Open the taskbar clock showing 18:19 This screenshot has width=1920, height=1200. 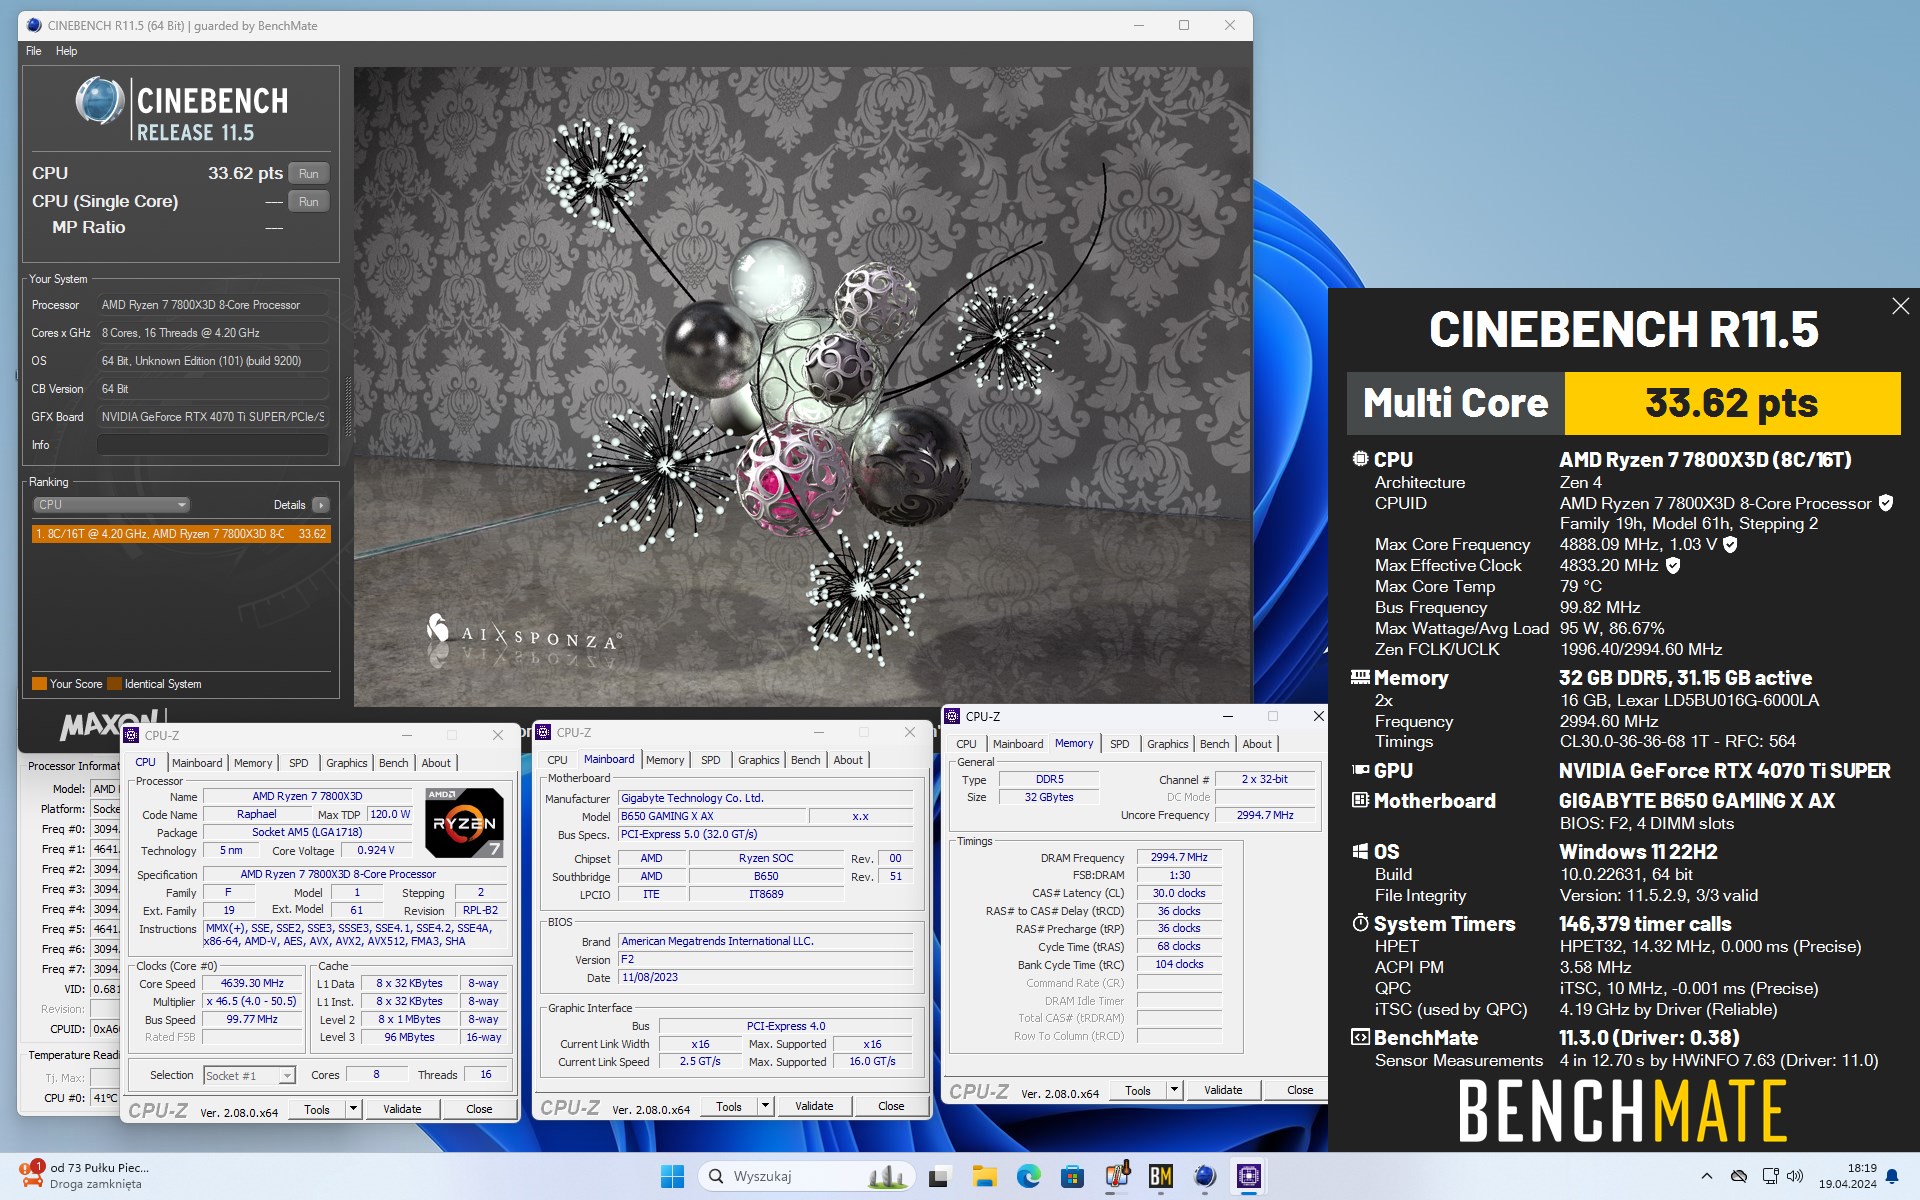coord(1847,1176)
